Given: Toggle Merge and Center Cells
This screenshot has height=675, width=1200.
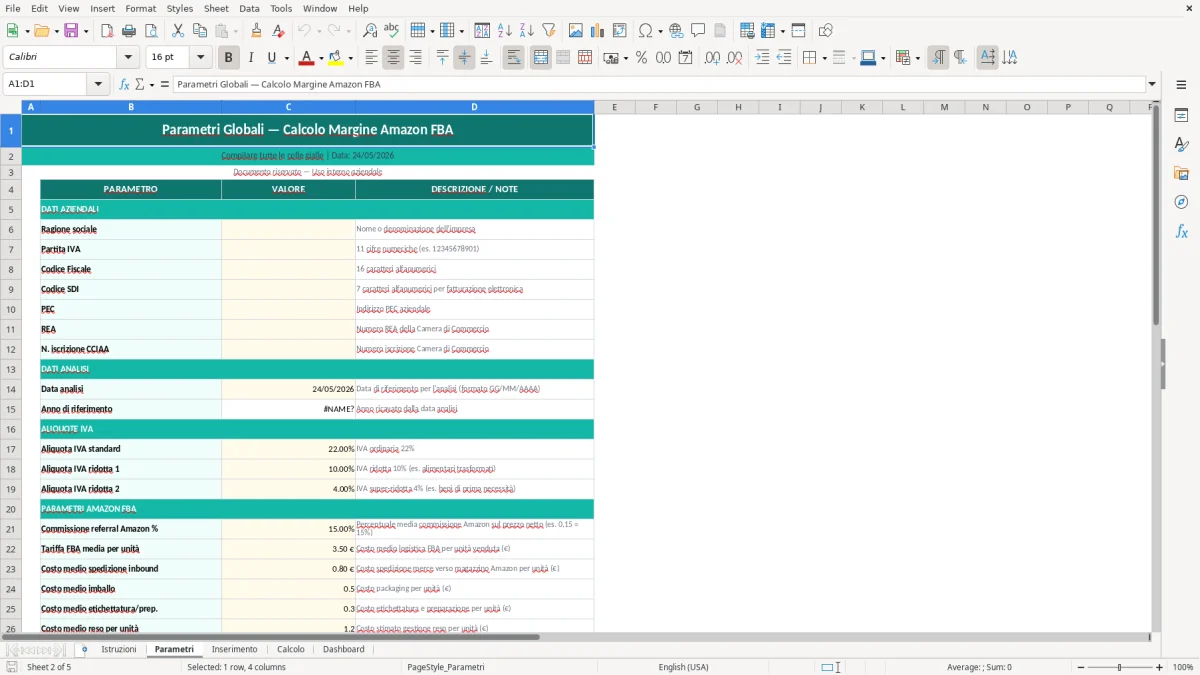Looking at the screenshot, I should 541,58.
